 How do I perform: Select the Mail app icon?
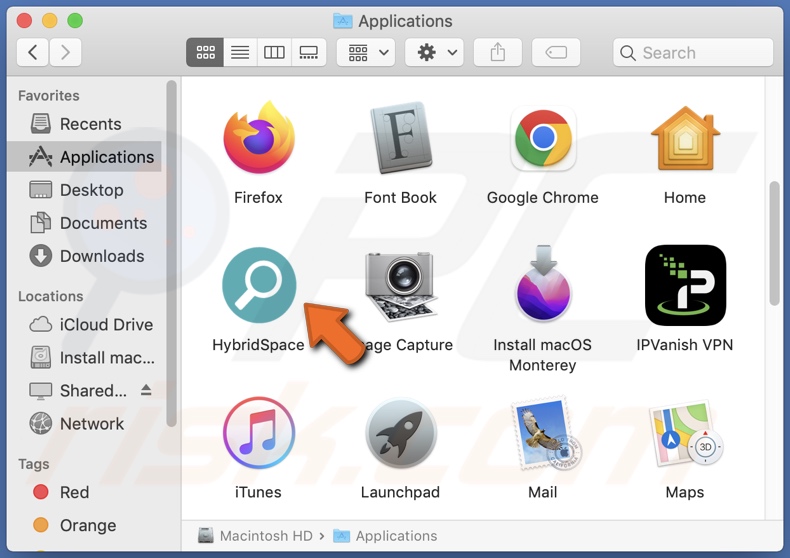tap(545, 434)
